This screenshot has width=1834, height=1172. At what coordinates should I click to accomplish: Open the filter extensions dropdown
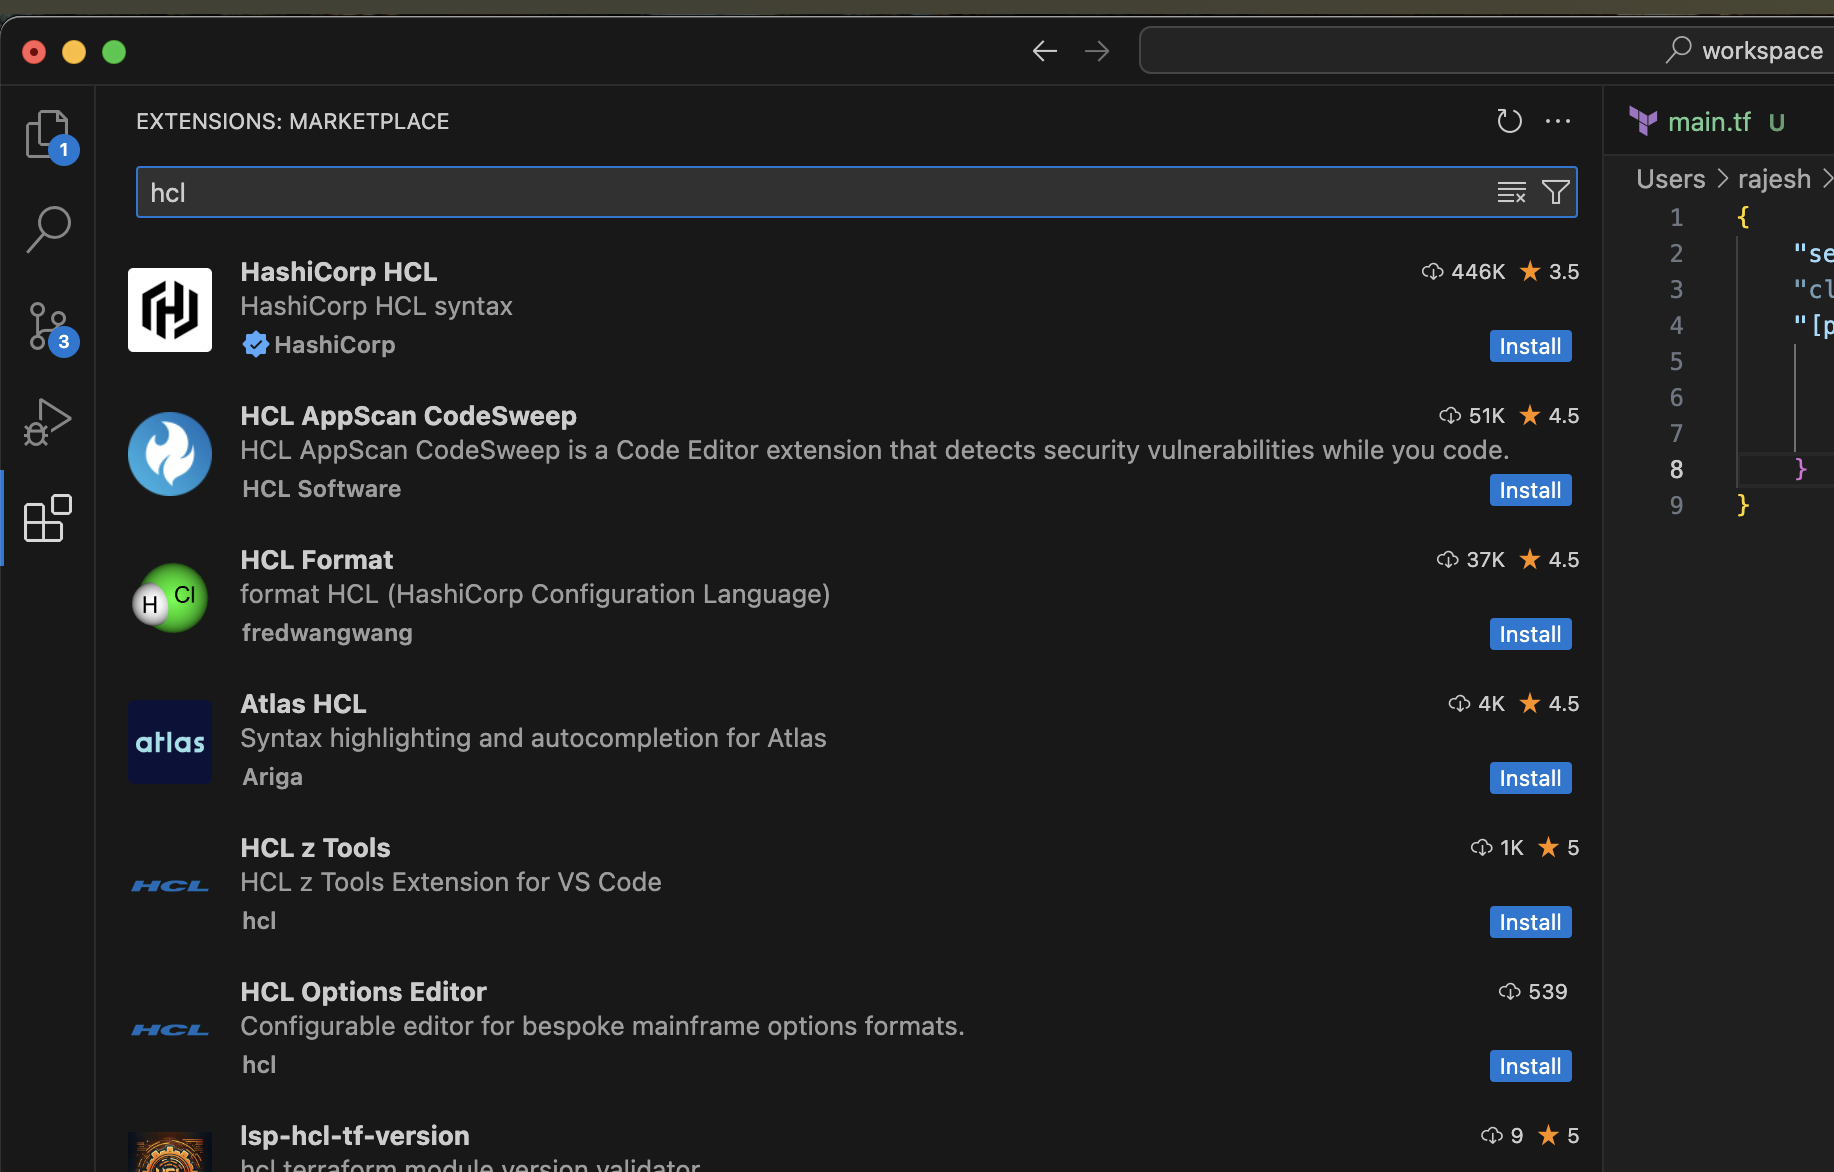pos(1555,192)
